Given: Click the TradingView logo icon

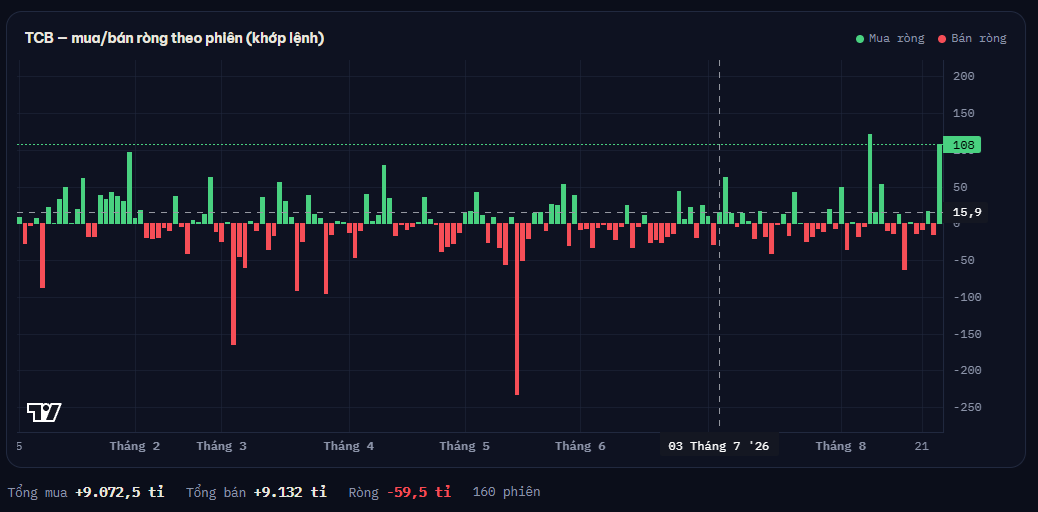Looking at the screenshot, I should pos(44,412).
